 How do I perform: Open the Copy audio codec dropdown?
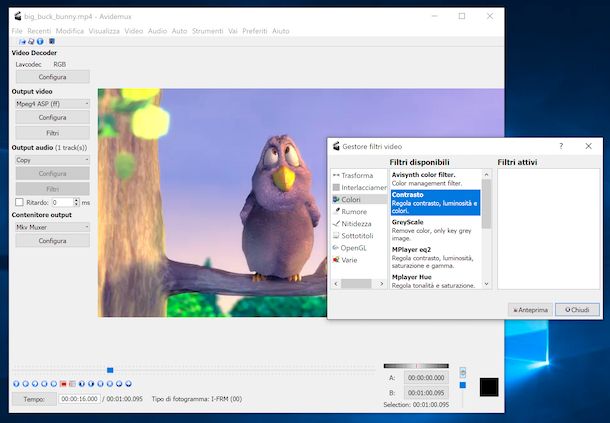pyautogui.click(x=53, y=160)
